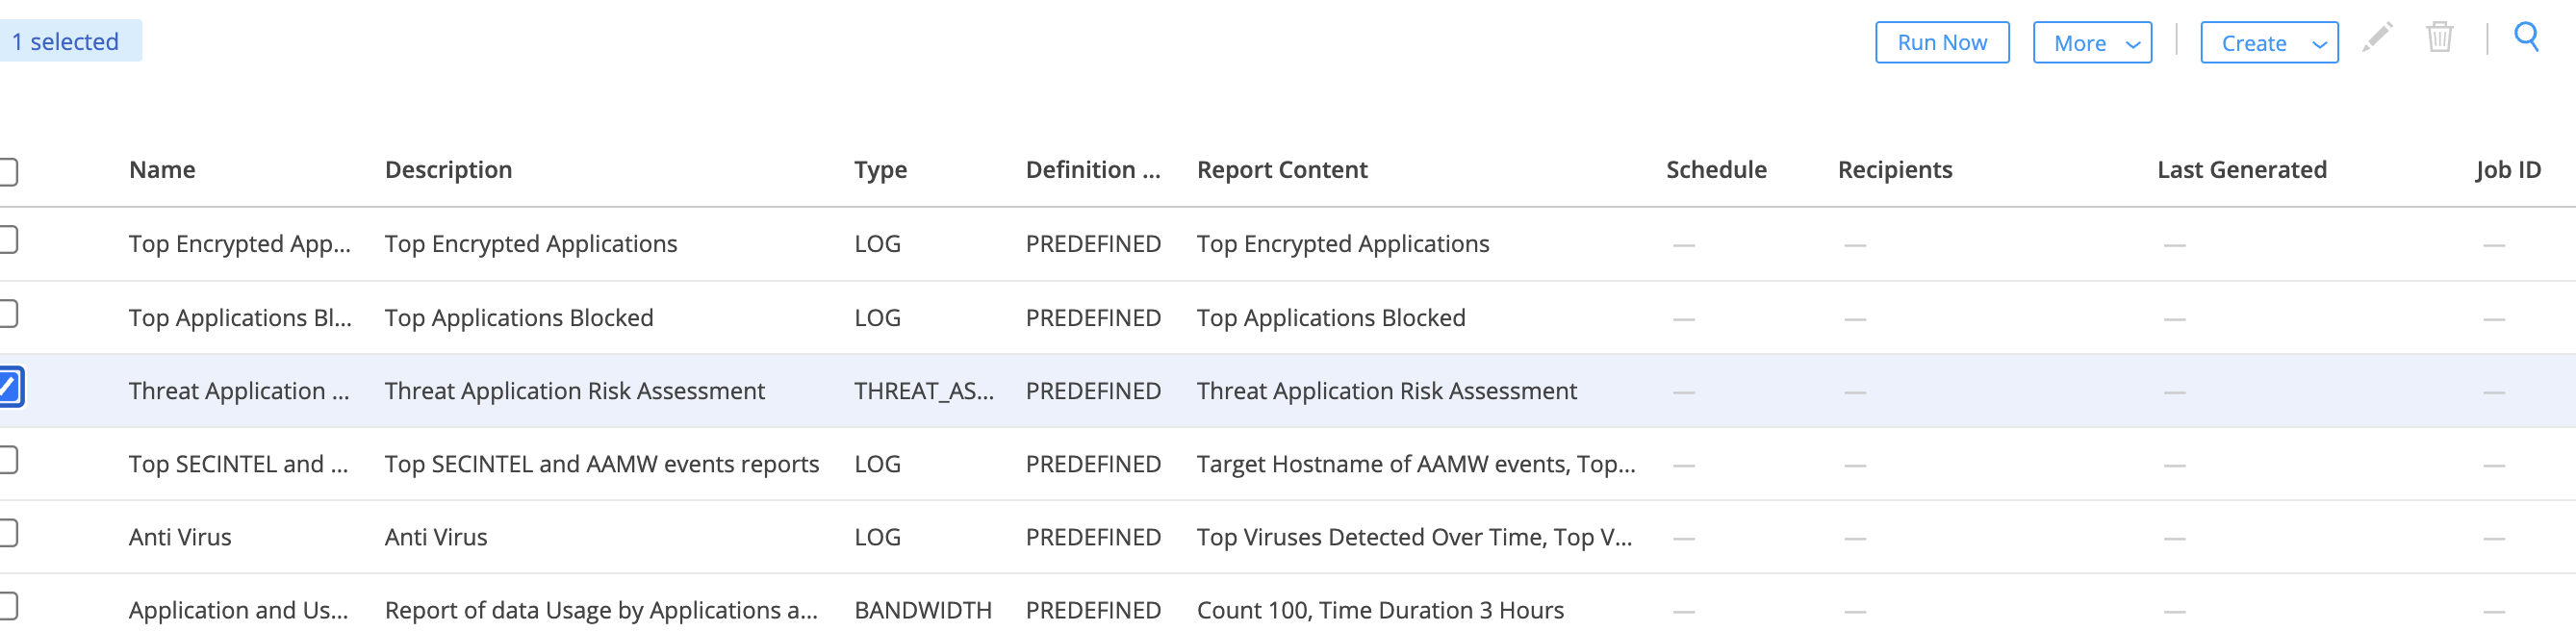
Task: Click the 1 selected indicator
Action: (67, 42)
